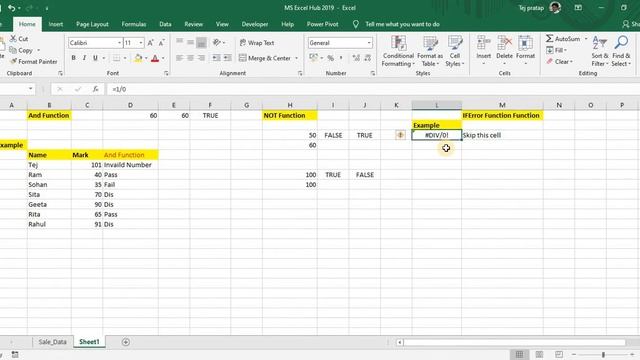The width and height of the screenshot is (640, 360).
Task: Switch to Page Layout view in status bar
Action: 539,354
